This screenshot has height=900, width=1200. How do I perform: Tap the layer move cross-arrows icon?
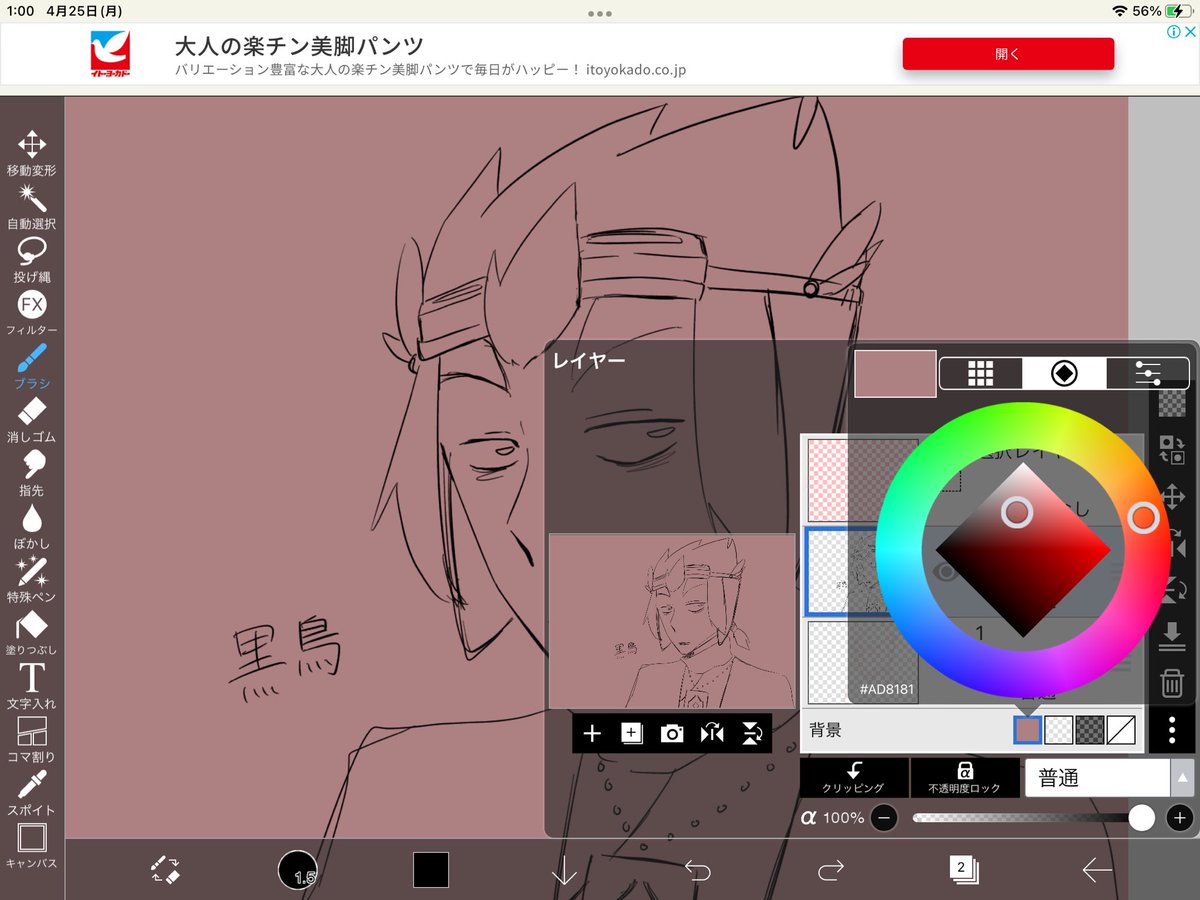[x=1172, y=497]
